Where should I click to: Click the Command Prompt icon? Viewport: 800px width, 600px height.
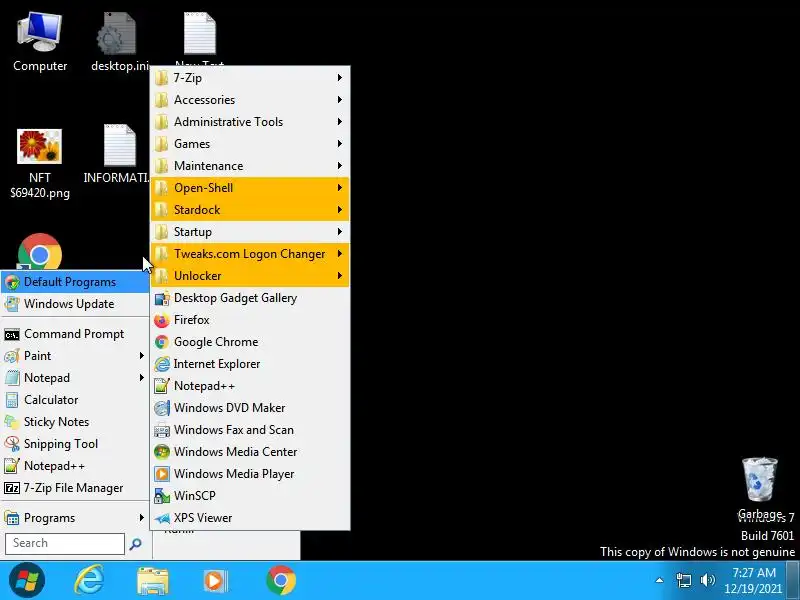pyautogui.click(x=12, y=334)
